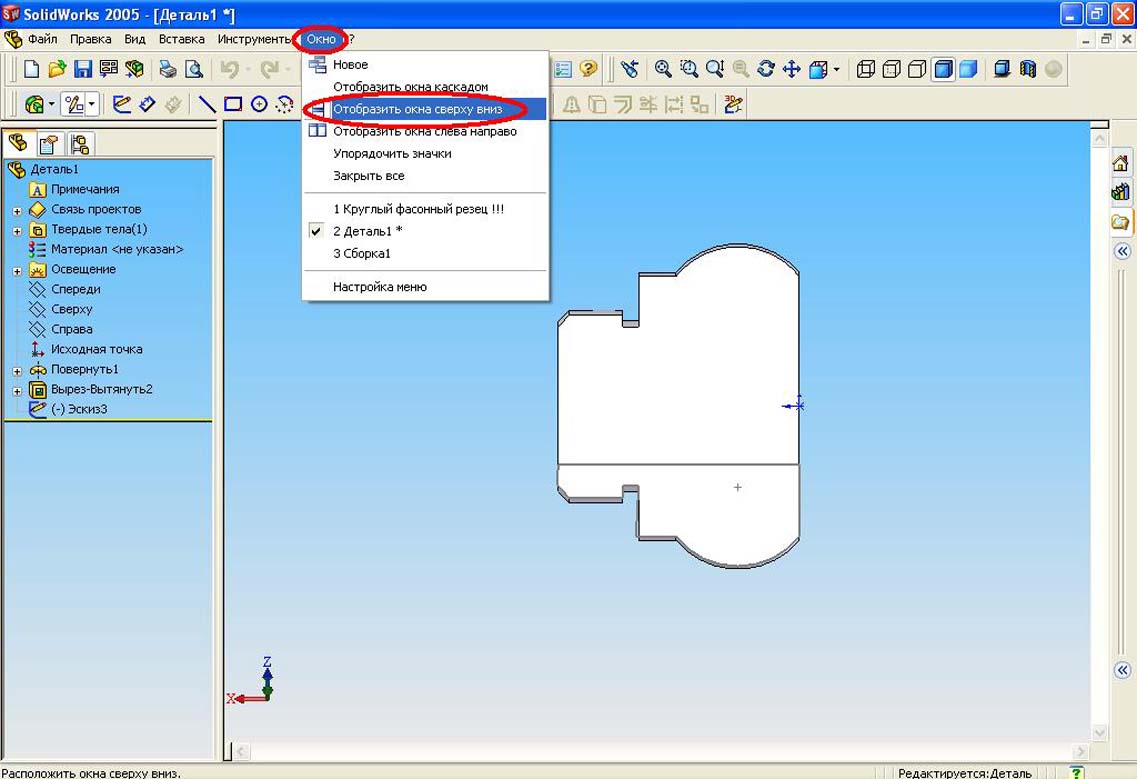The image size is (1137, 779).
Task: Select the Line sketch tool
Action: pyautogui.click(x=207, y=104)
